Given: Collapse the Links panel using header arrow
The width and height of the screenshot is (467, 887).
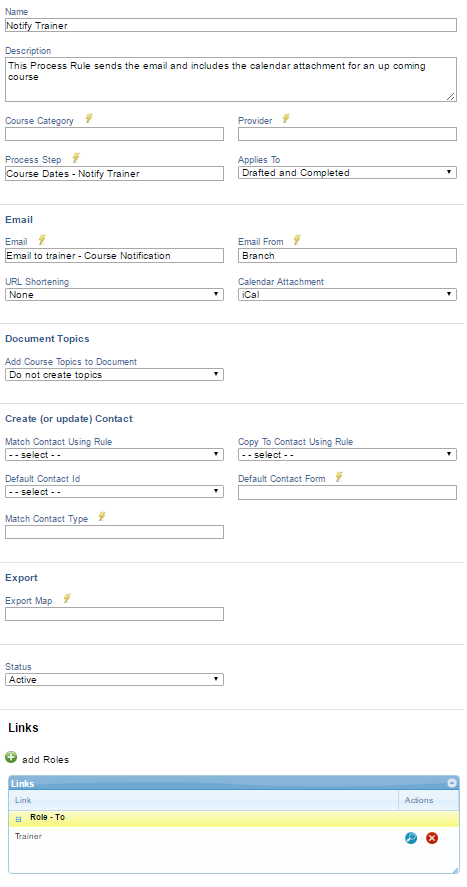Looking at the screenshot, I should pos(452,783).
